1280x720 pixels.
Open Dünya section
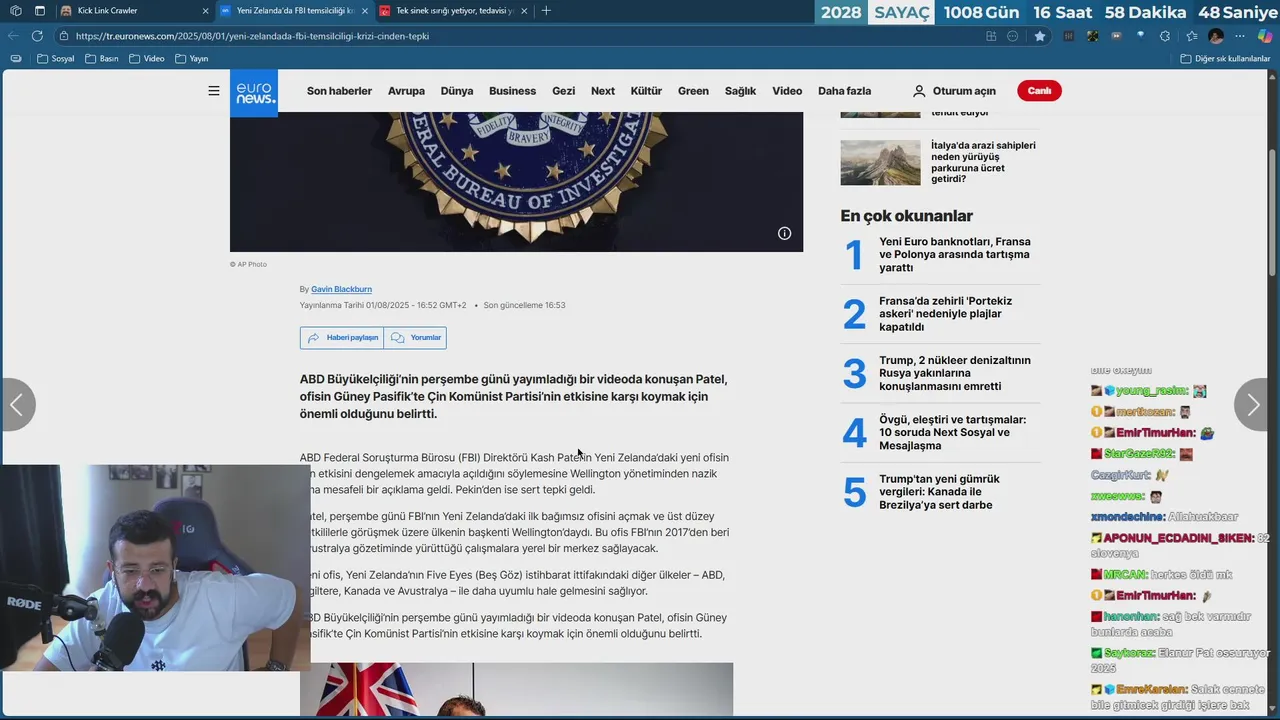(457, 91)
